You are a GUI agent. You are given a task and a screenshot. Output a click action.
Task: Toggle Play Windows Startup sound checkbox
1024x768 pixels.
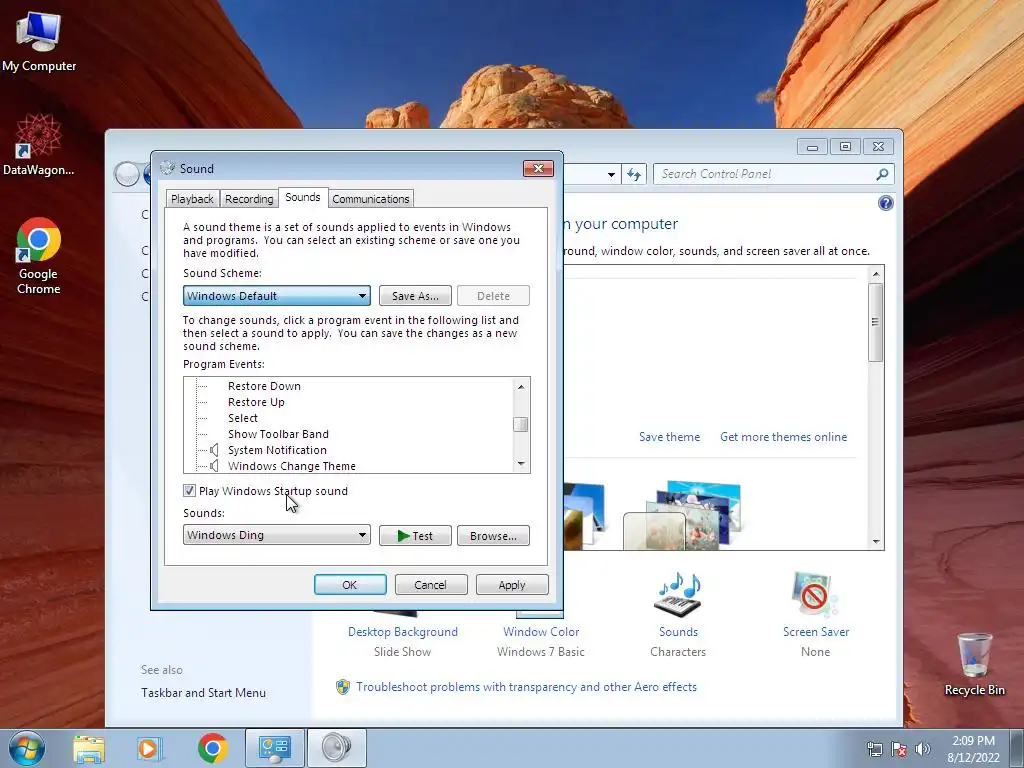point(189,490)
